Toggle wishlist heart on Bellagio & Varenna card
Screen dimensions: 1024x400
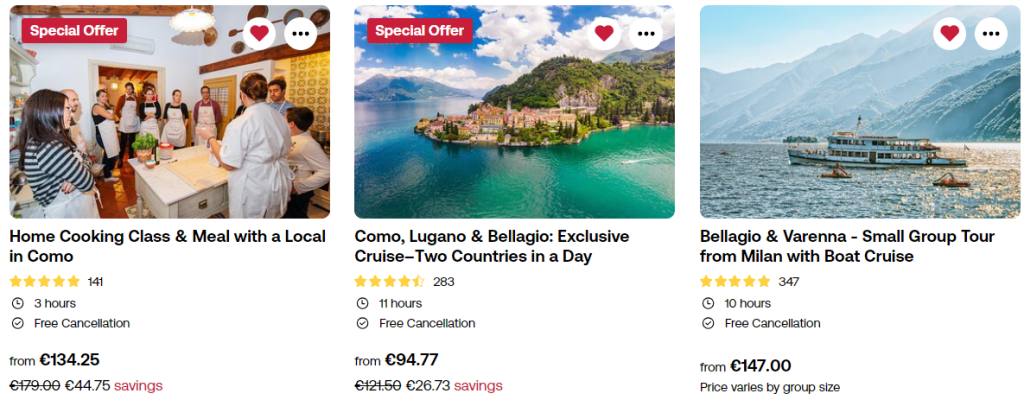949,33
